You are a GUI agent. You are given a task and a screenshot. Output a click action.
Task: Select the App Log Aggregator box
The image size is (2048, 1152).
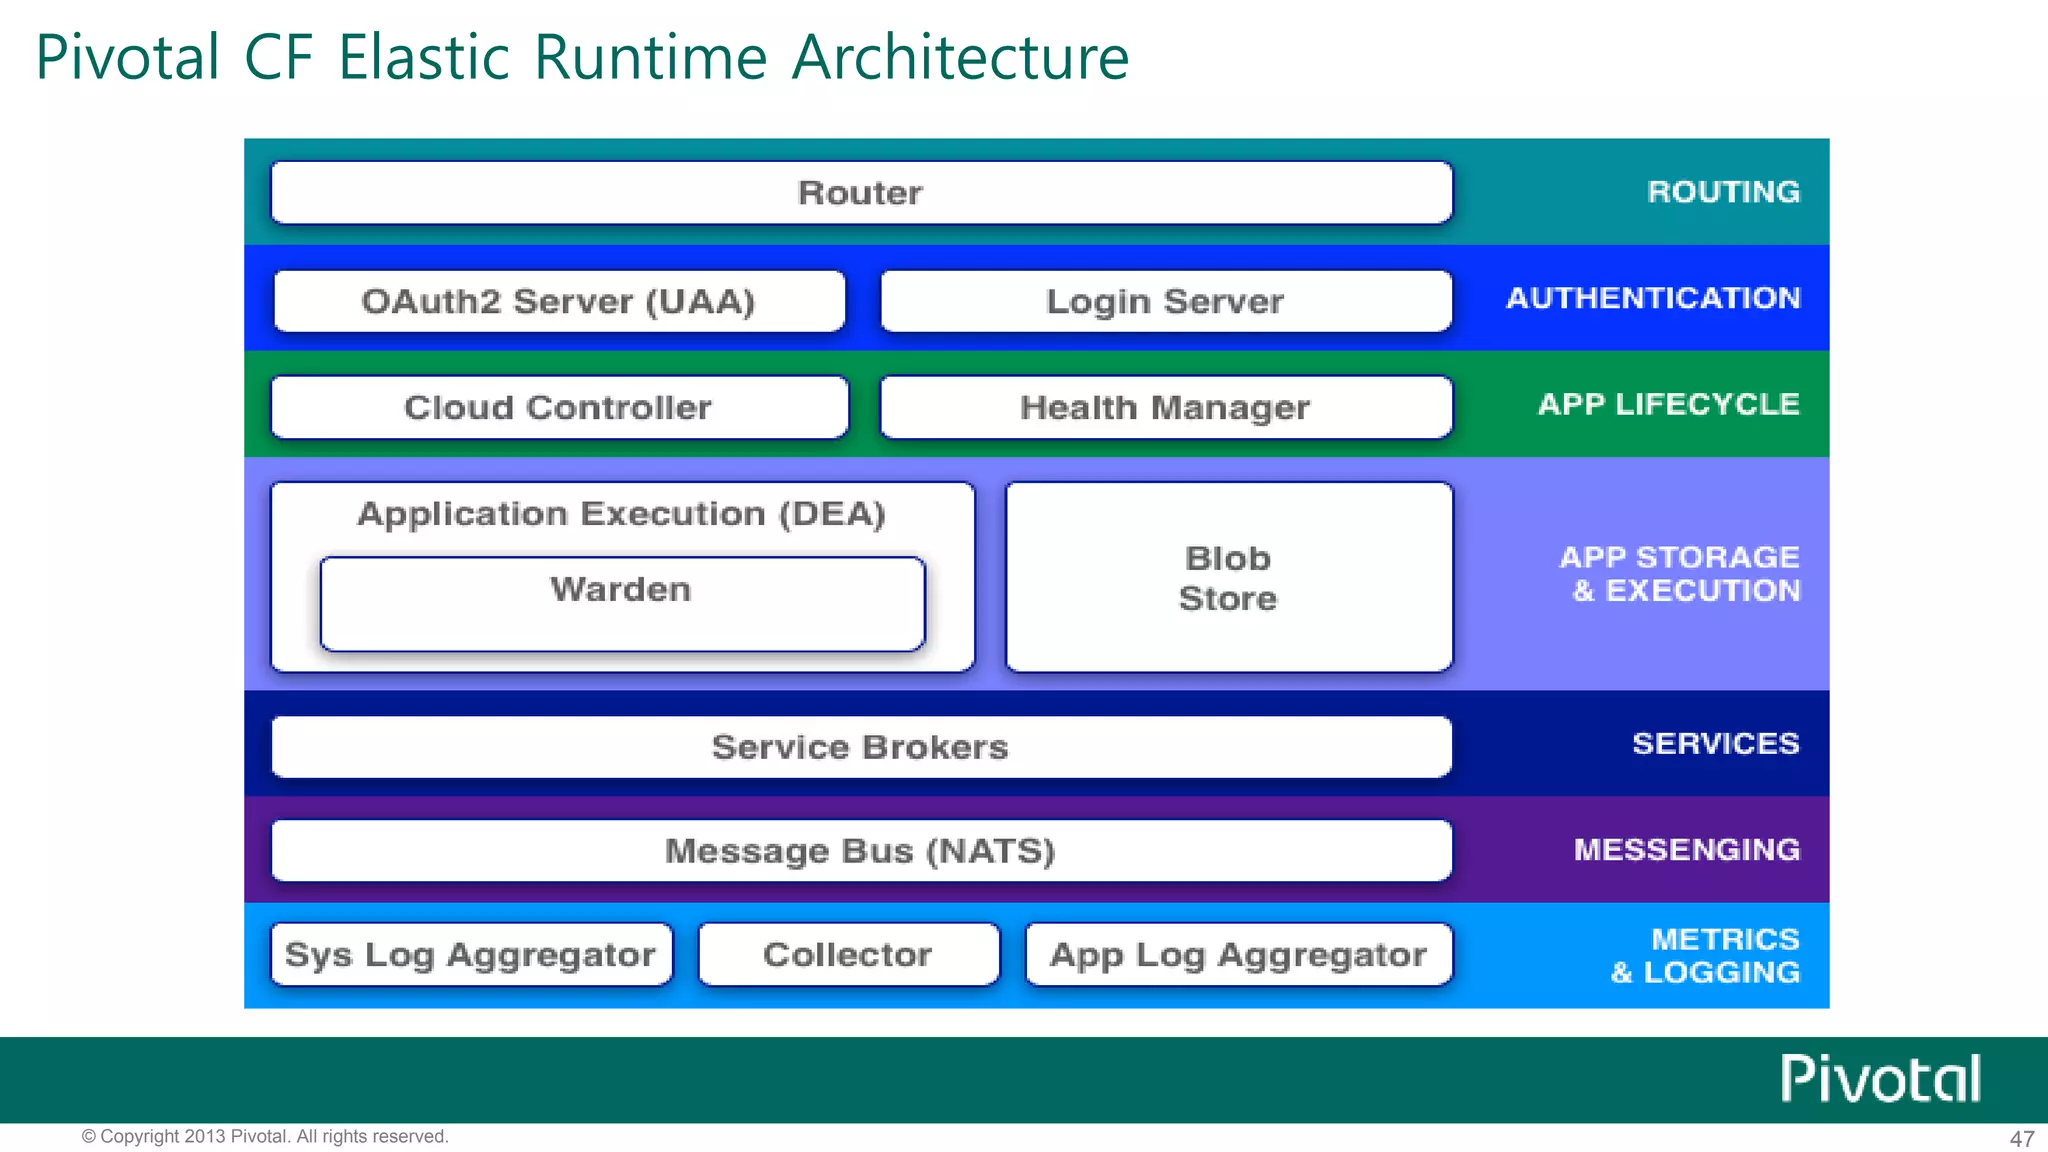1238,954
